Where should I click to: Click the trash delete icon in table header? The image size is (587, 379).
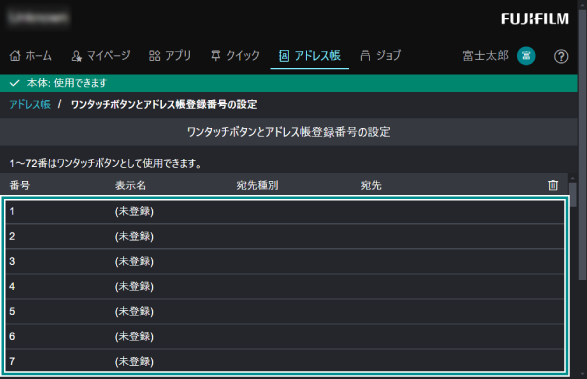[553, 185]
